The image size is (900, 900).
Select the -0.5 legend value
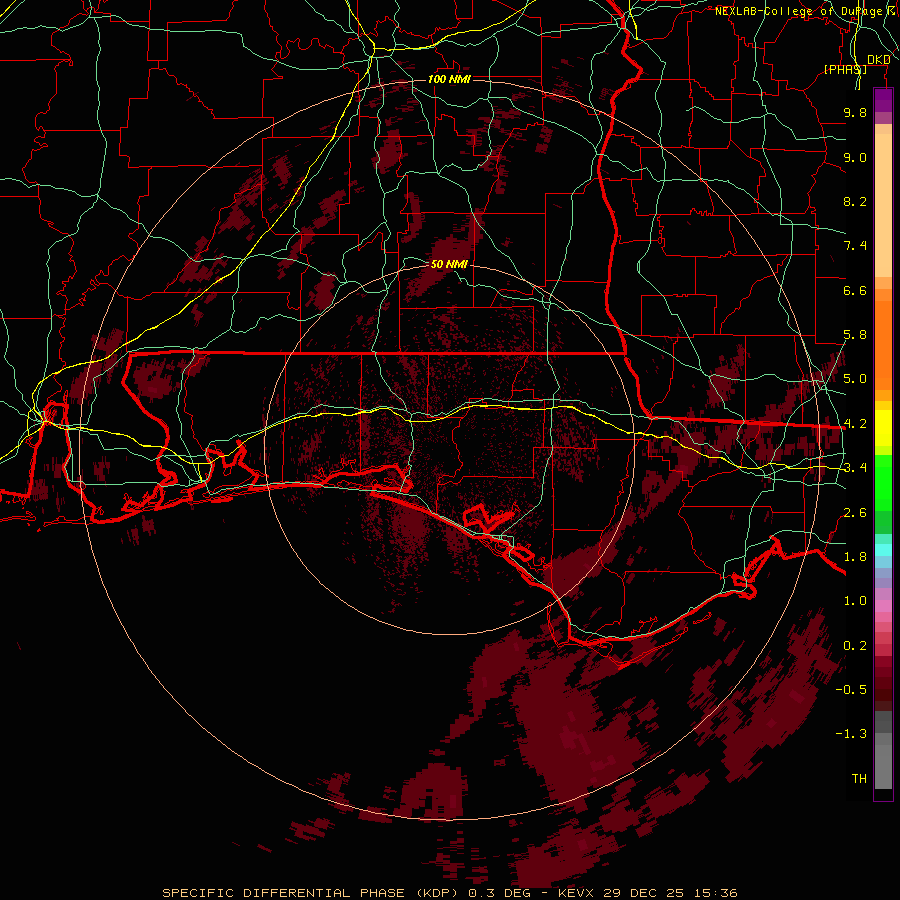click(851, 690)
